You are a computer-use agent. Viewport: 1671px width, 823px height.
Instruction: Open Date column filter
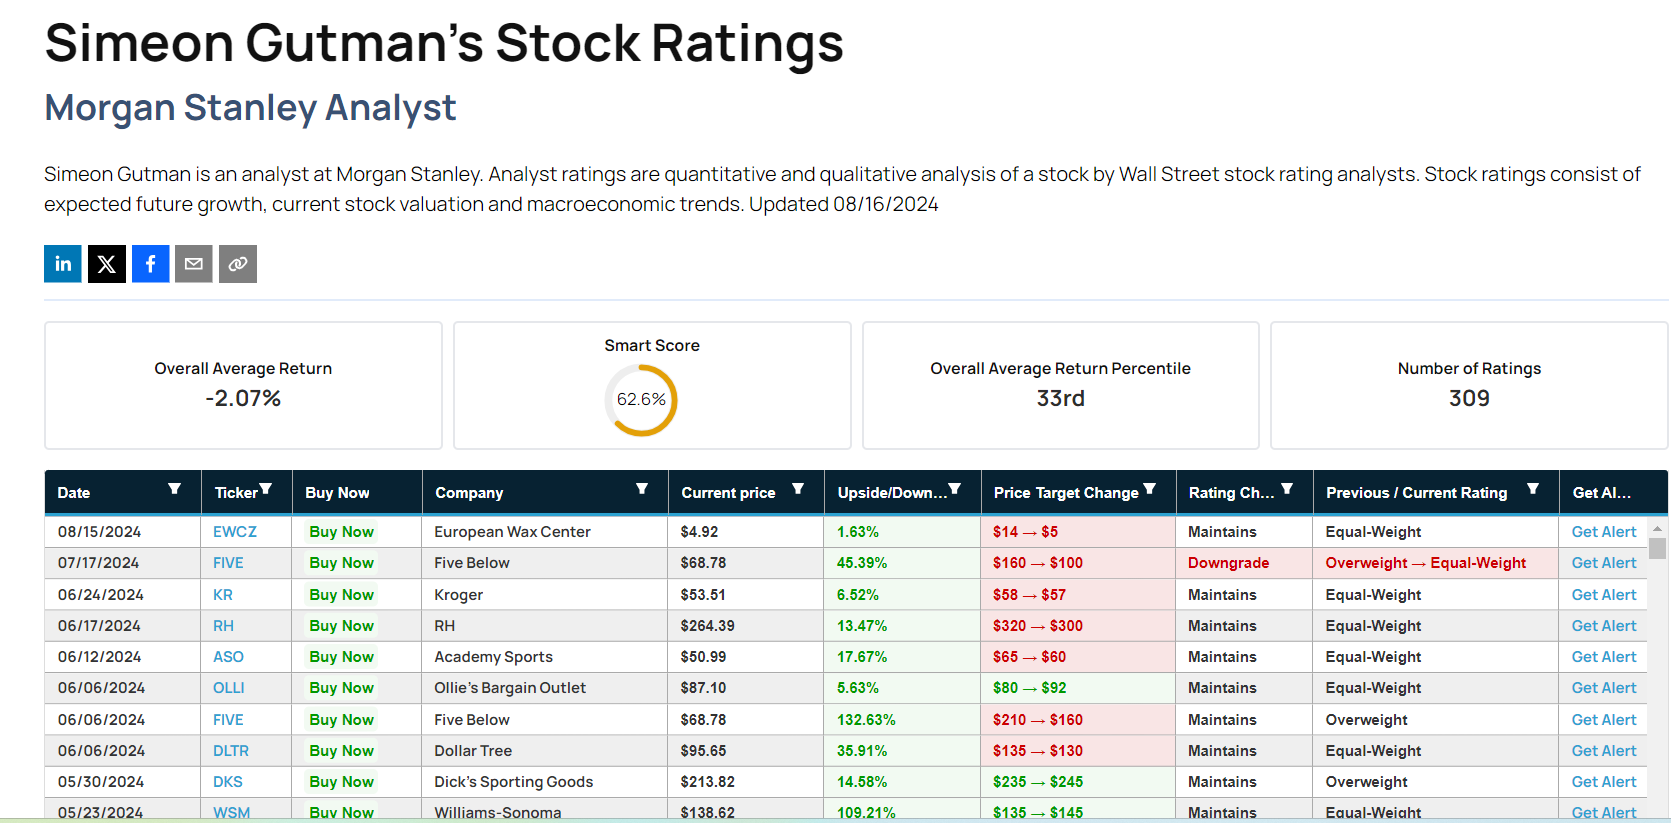click(x=175, y=489)
